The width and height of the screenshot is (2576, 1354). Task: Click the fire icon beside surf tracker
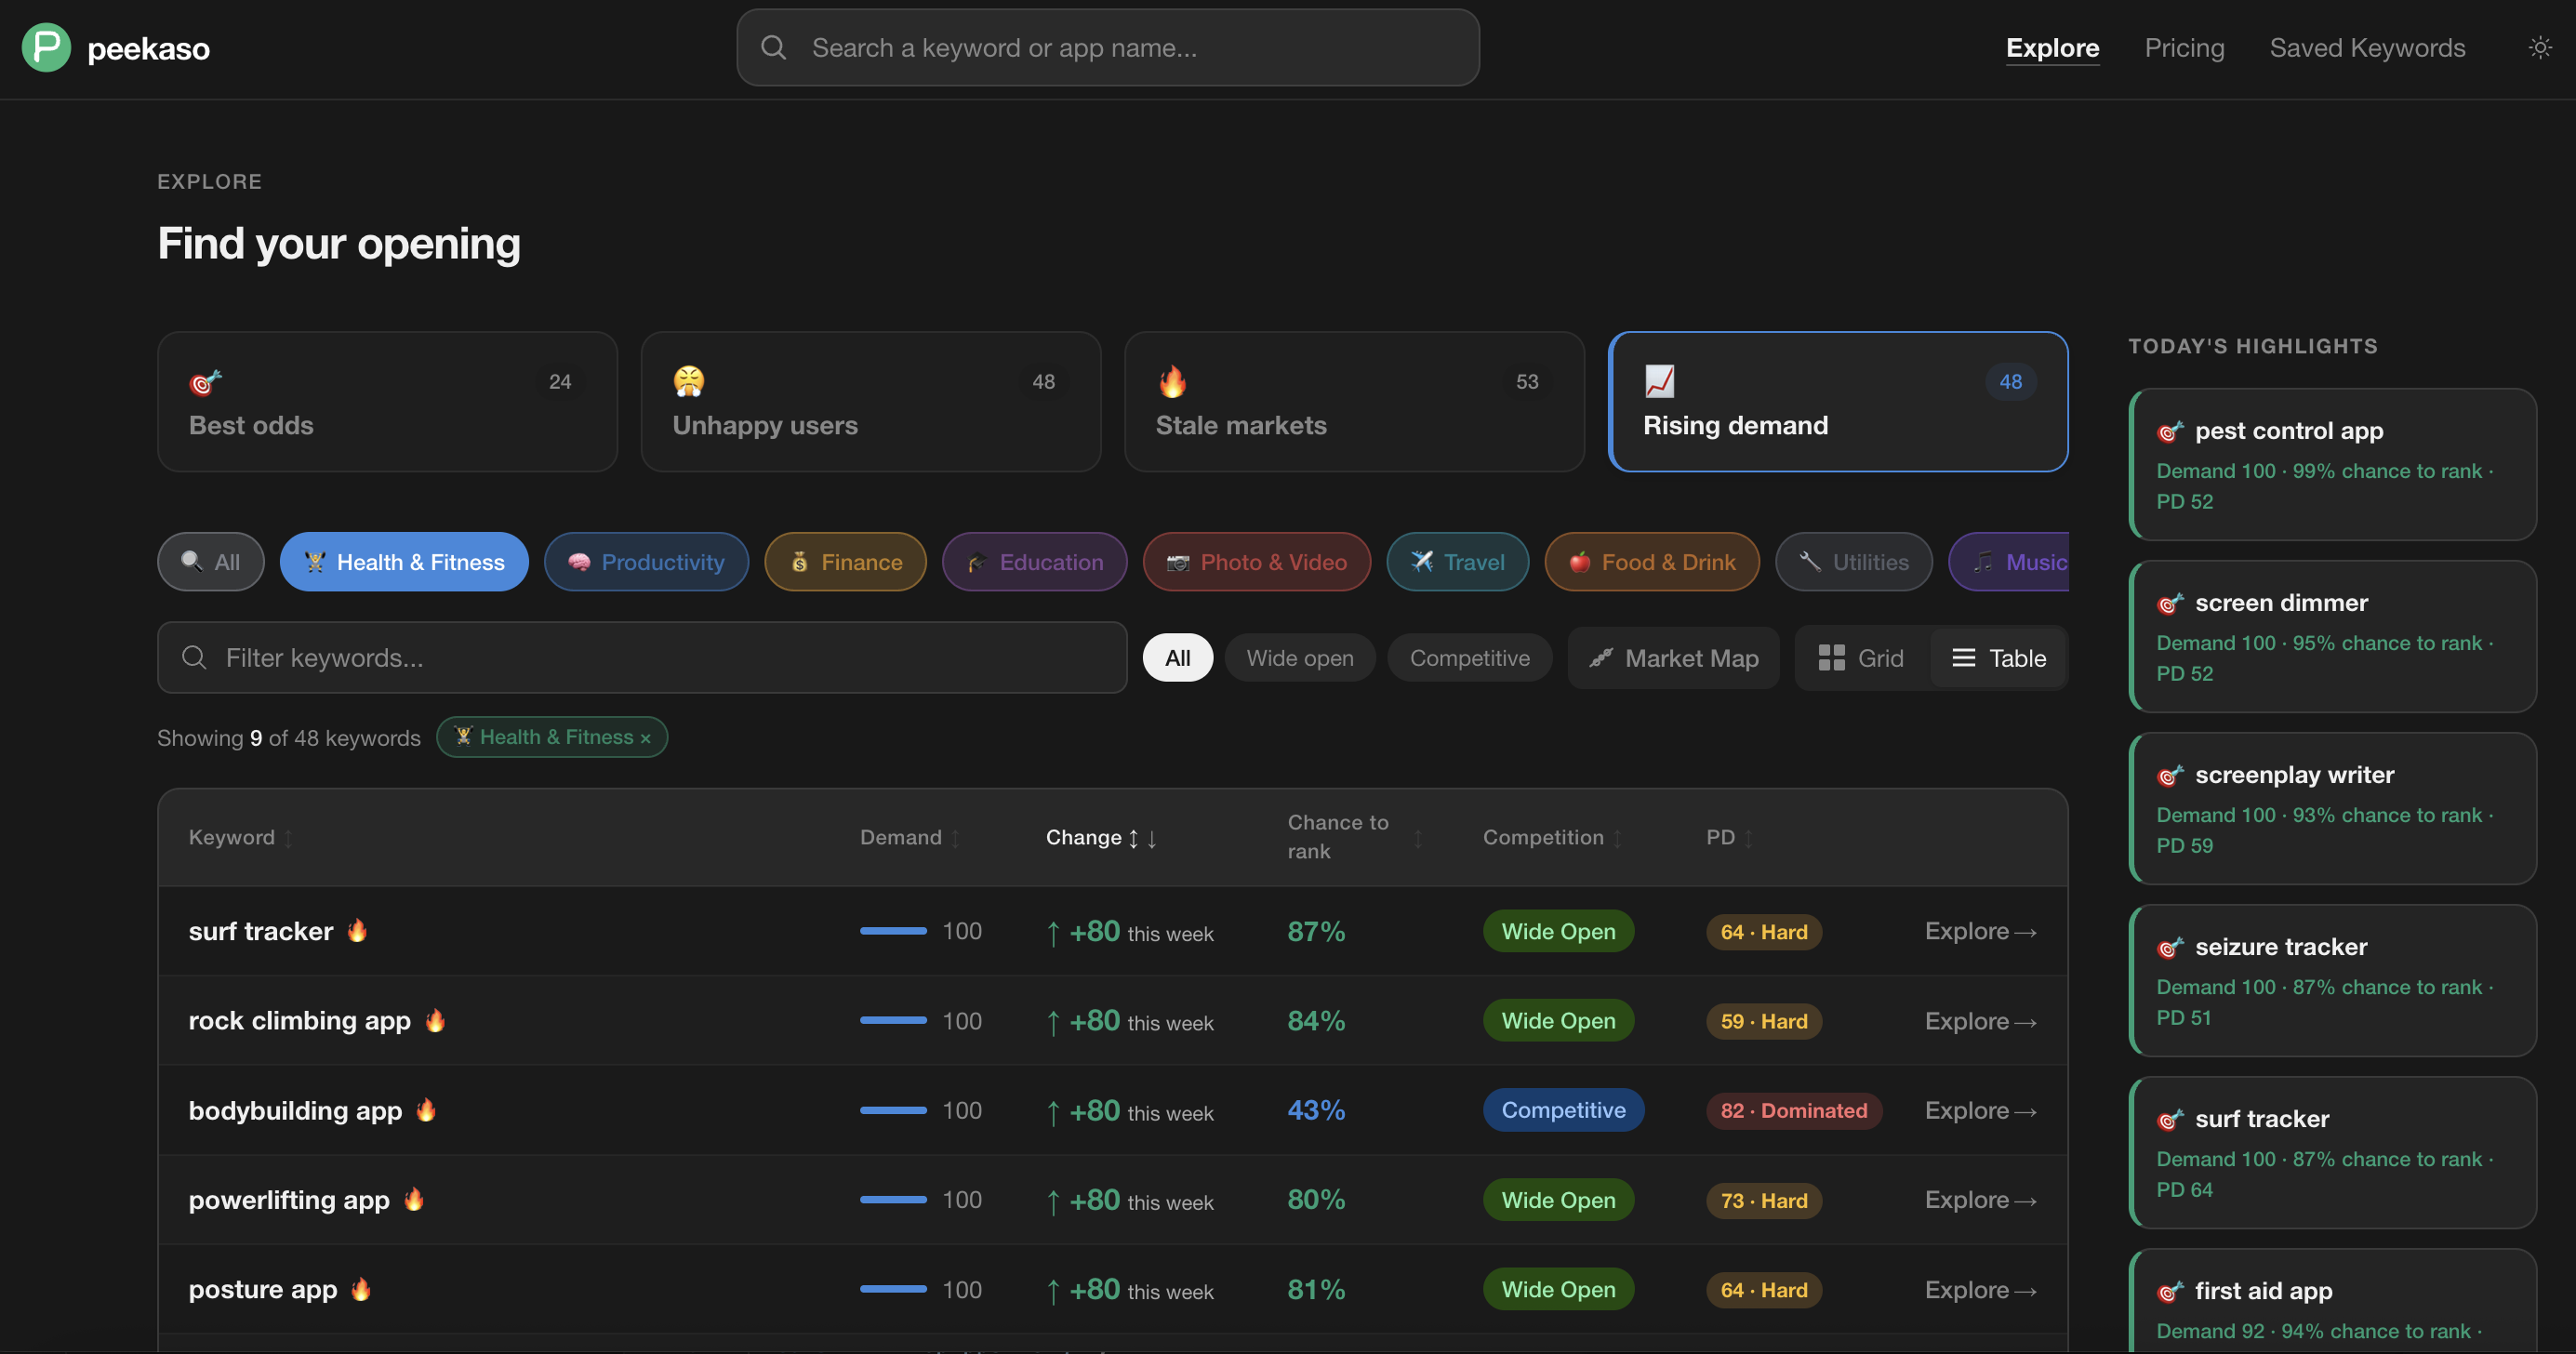coord(357,930)
